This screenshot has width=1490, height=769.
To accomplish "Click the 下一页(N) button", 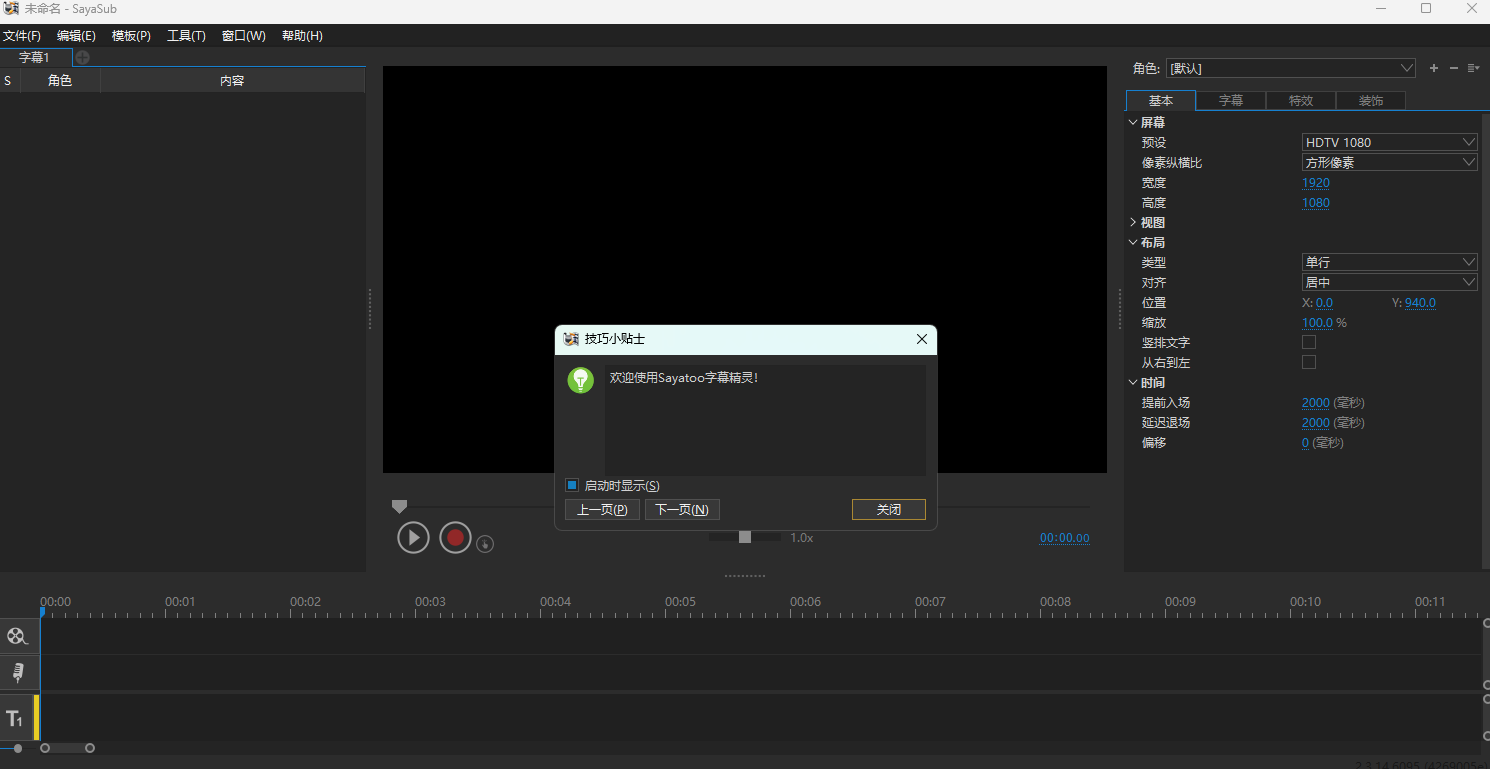I will 682,509.
